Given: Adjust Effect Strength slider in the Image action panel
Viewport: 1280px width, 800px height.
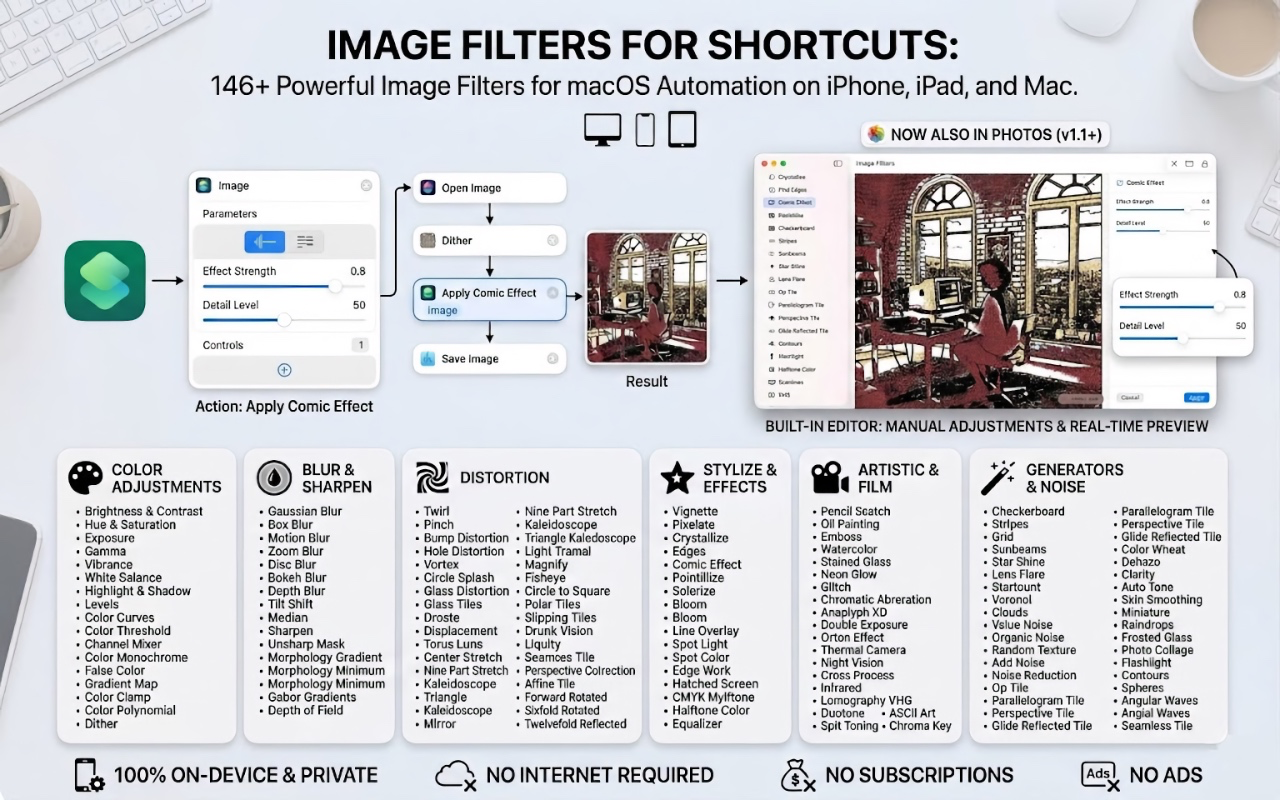Looking at the screenshot, I should [284, 286].
